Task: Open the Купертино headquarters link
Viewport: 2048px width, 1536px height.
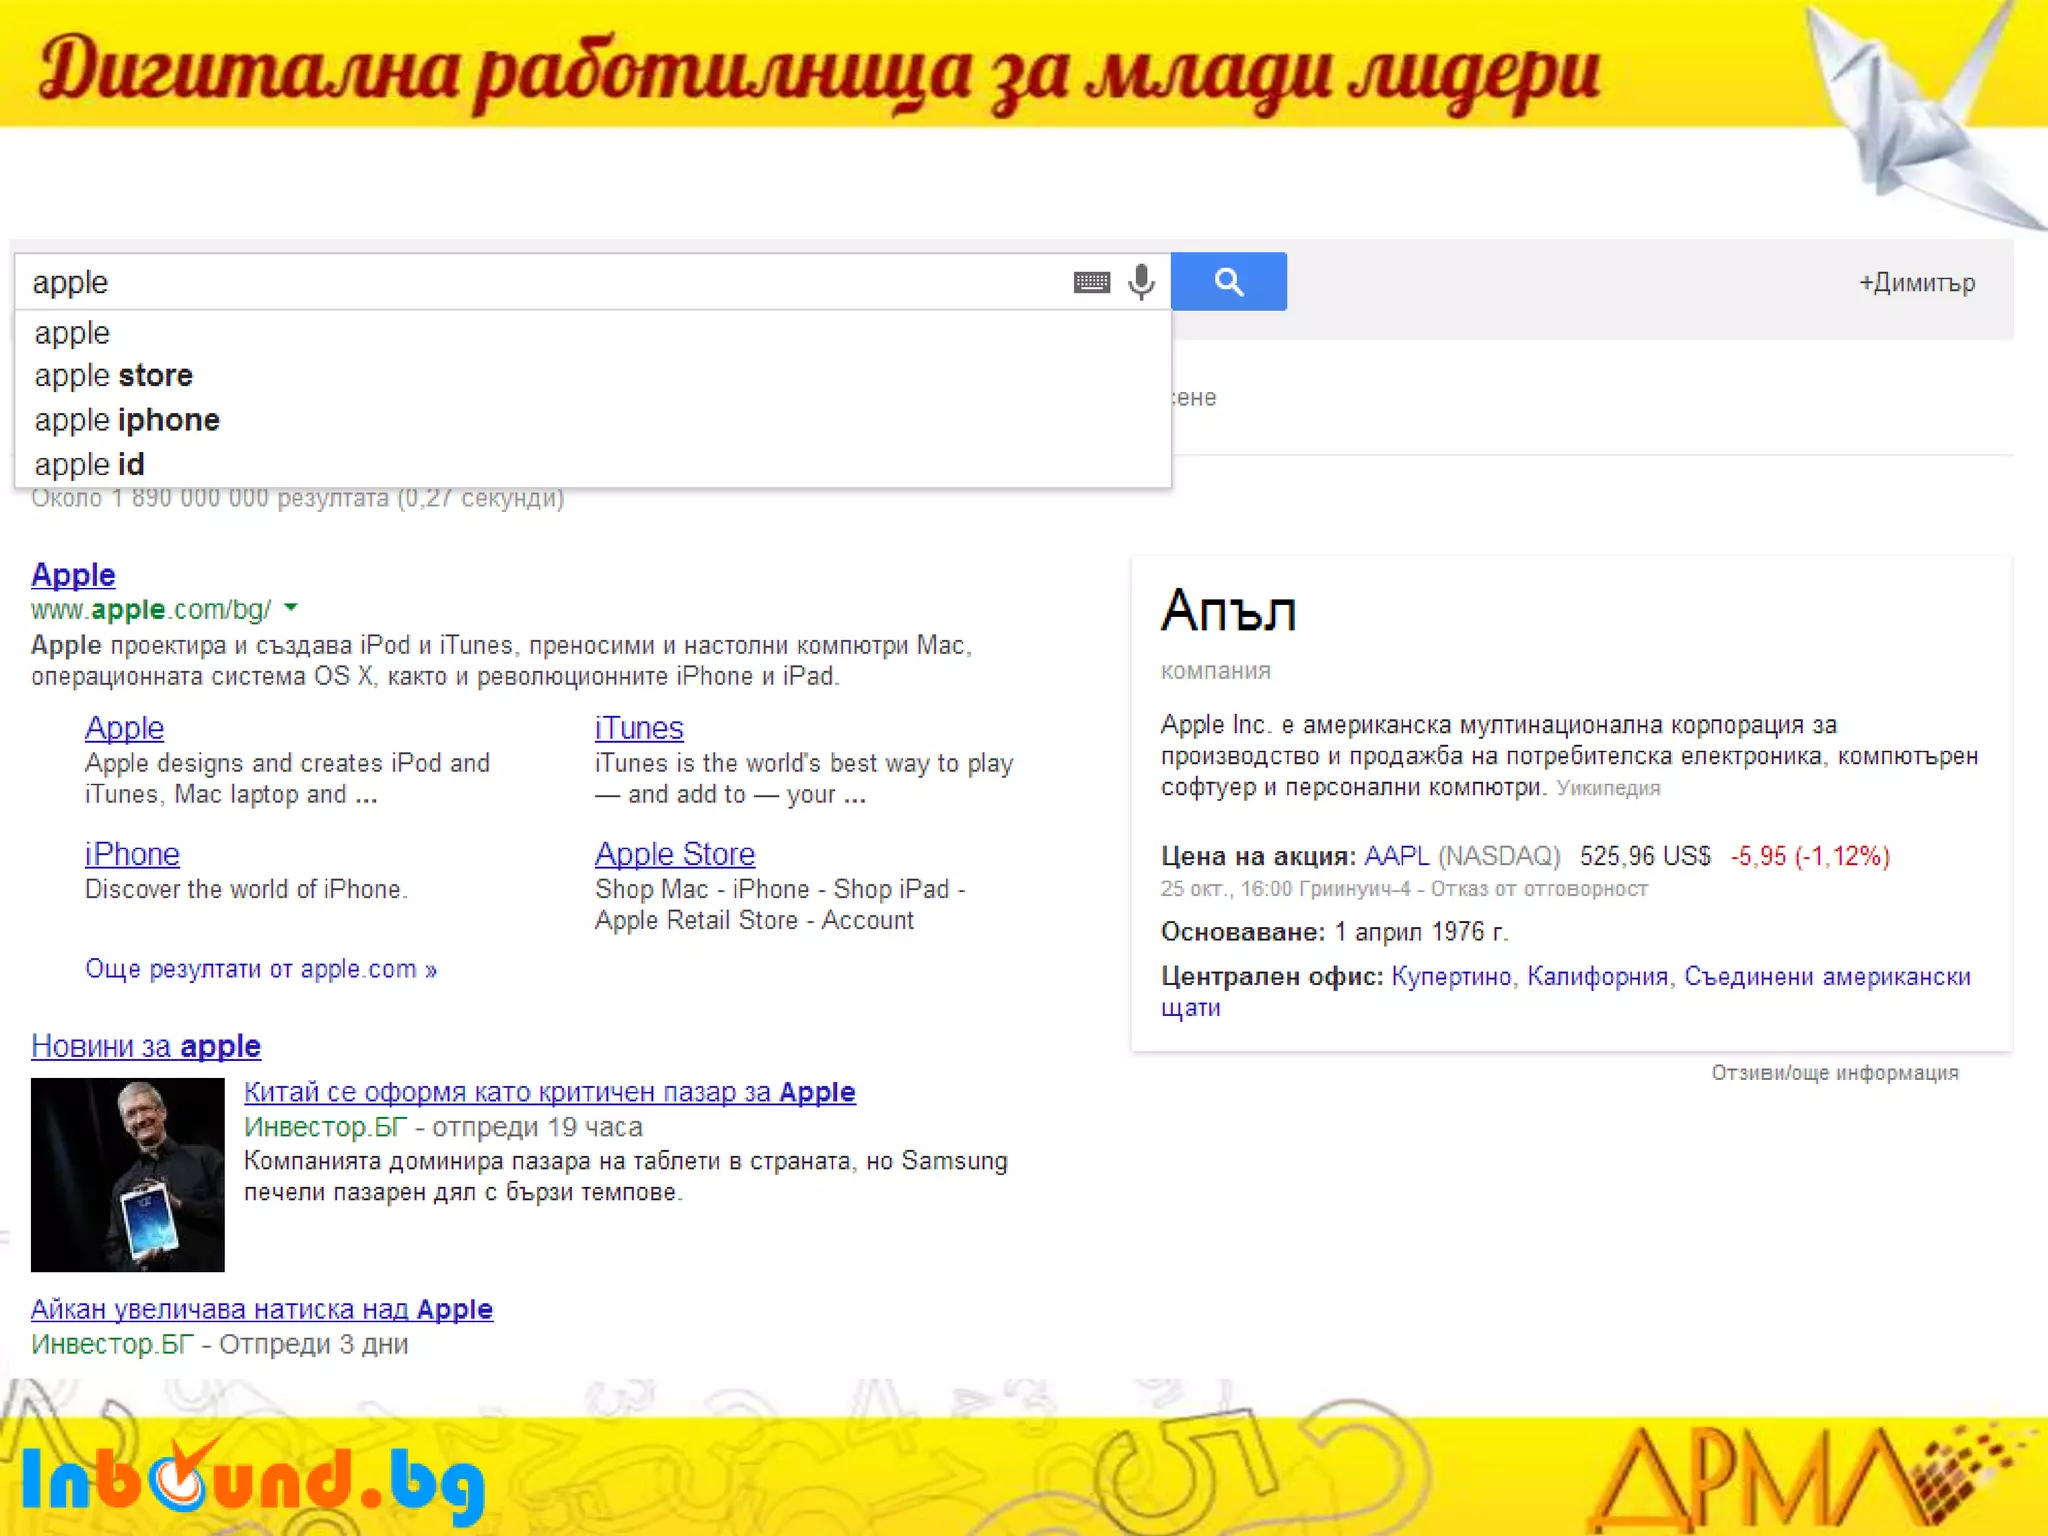Action: click(1451, 976)
